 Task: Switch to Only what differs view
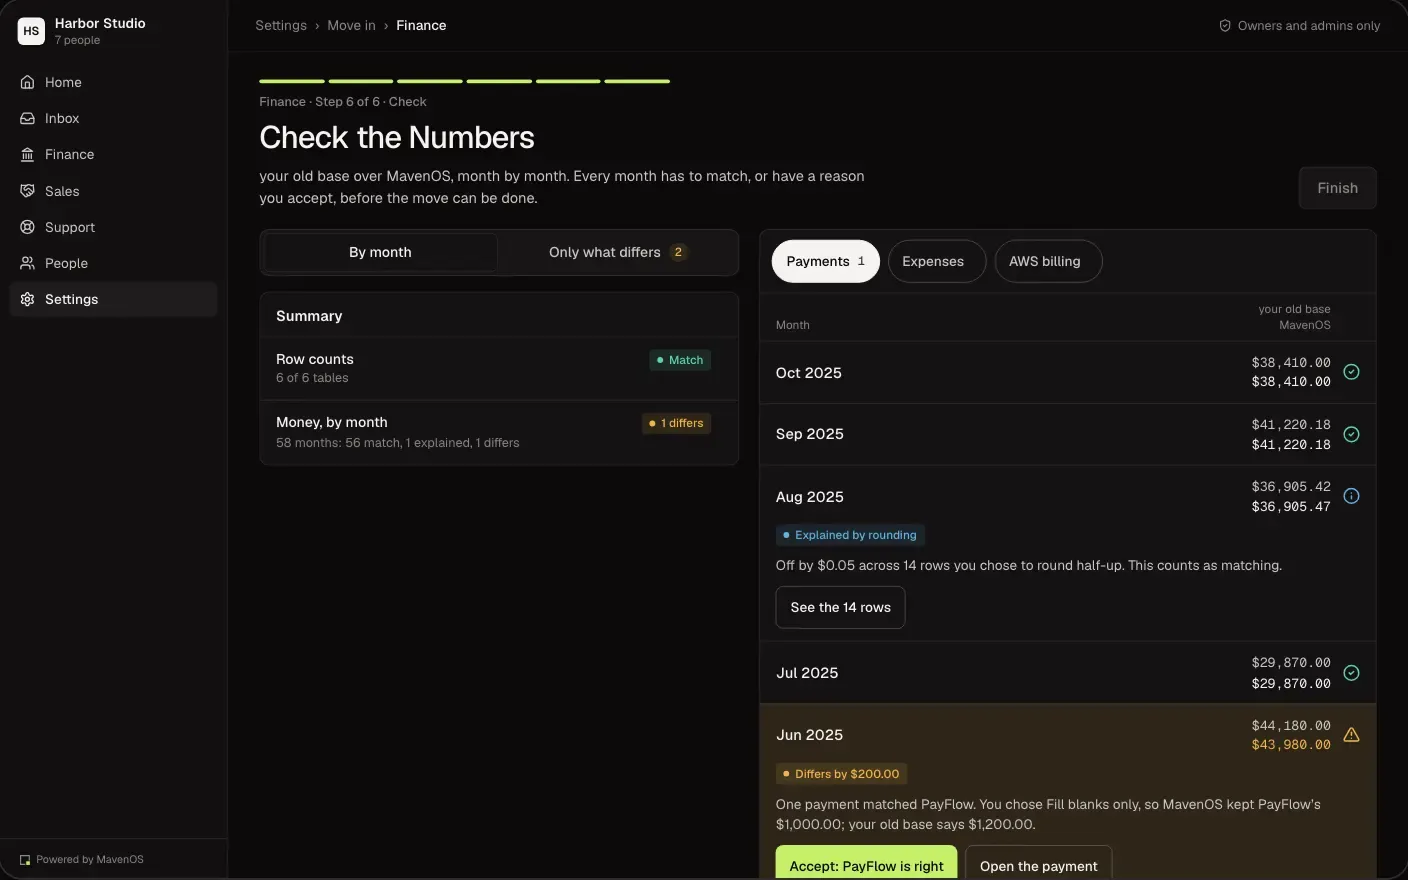click(618, 253)
